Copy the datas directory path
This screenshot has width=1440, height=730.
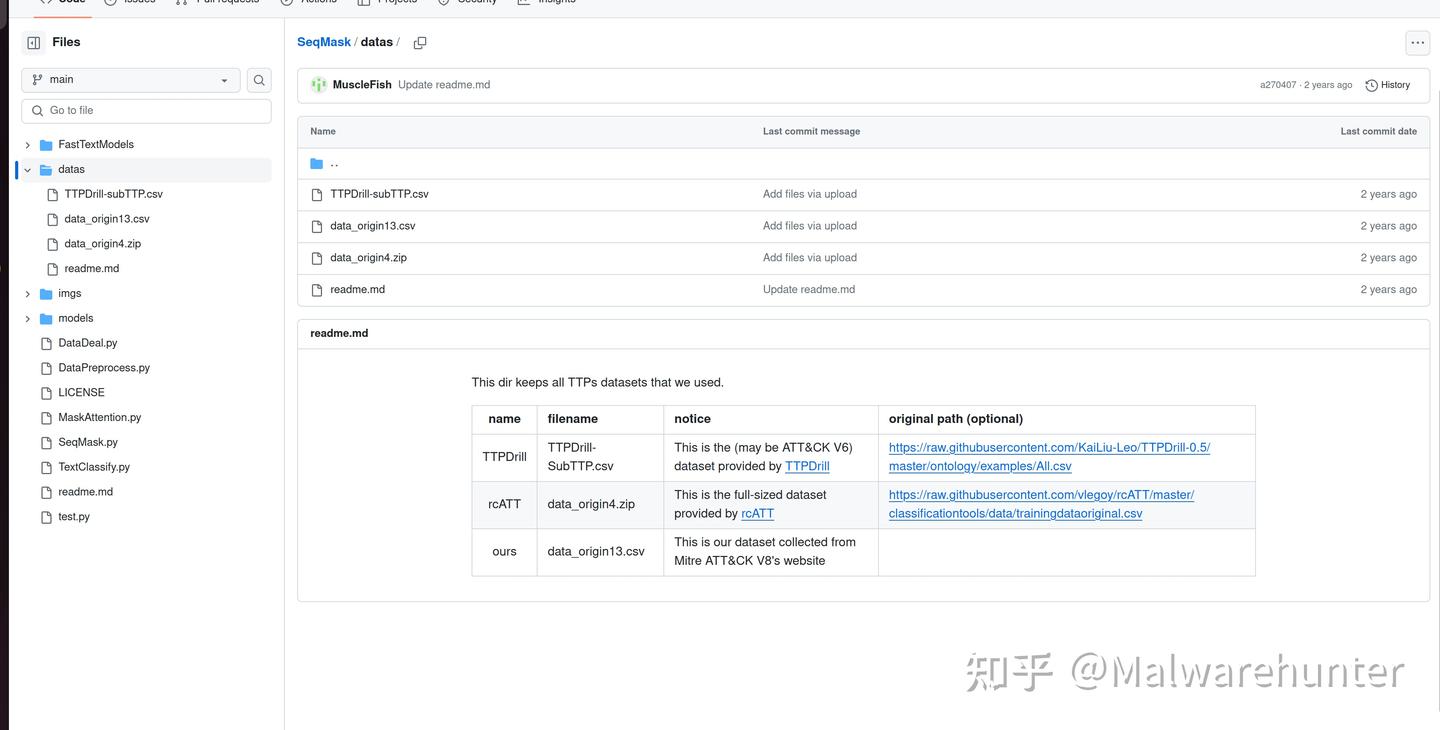pyautogui.click(x=419, y=42)
